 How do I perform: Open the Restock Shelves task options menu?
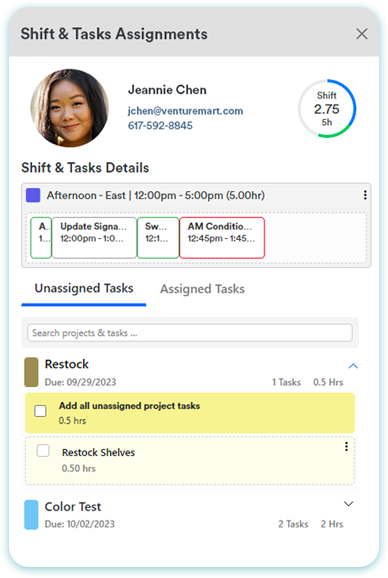(346, 447)
